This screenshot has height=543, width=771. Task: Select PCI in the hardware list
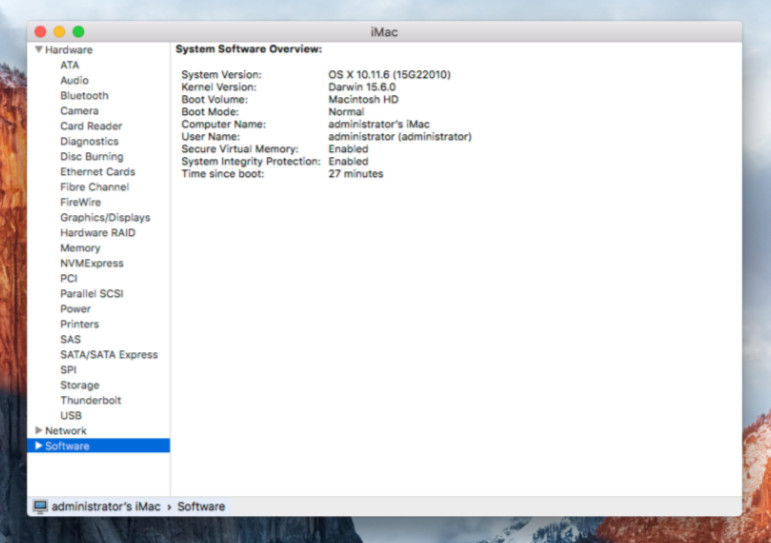[x=68, y=278]
